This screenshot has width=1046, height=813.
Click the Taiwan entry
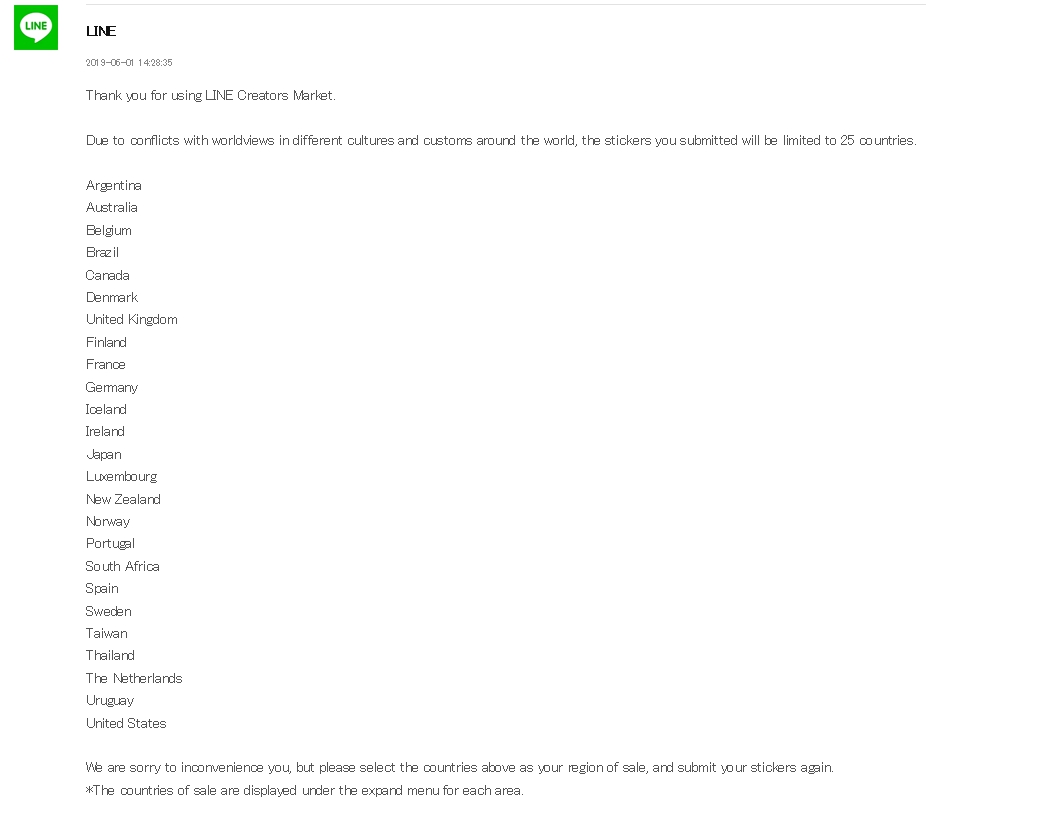click(106, 634)
